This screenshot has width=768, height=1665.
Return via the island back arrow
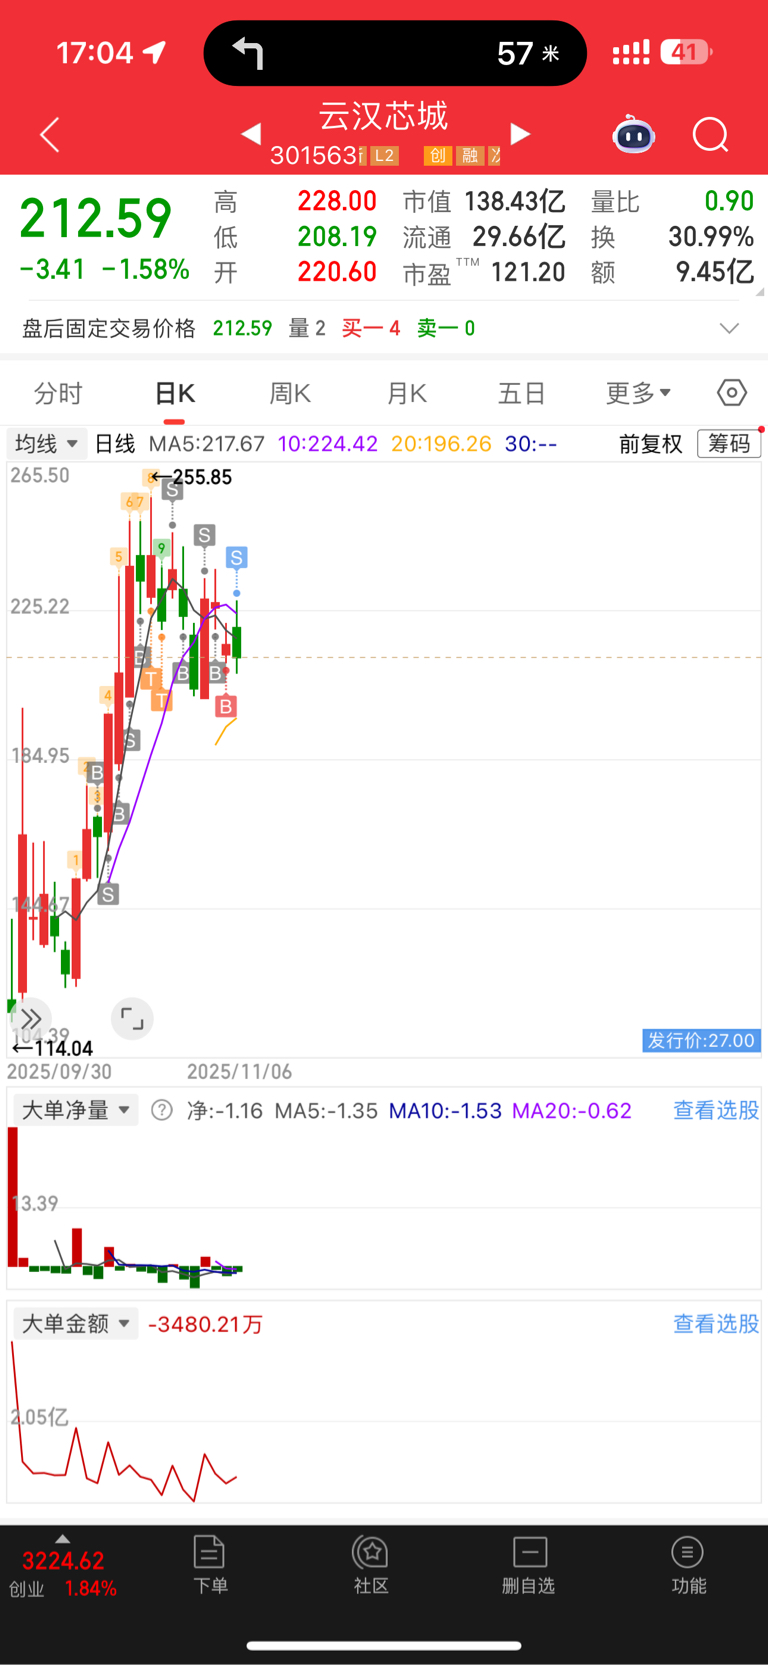(x=248, y=52)
